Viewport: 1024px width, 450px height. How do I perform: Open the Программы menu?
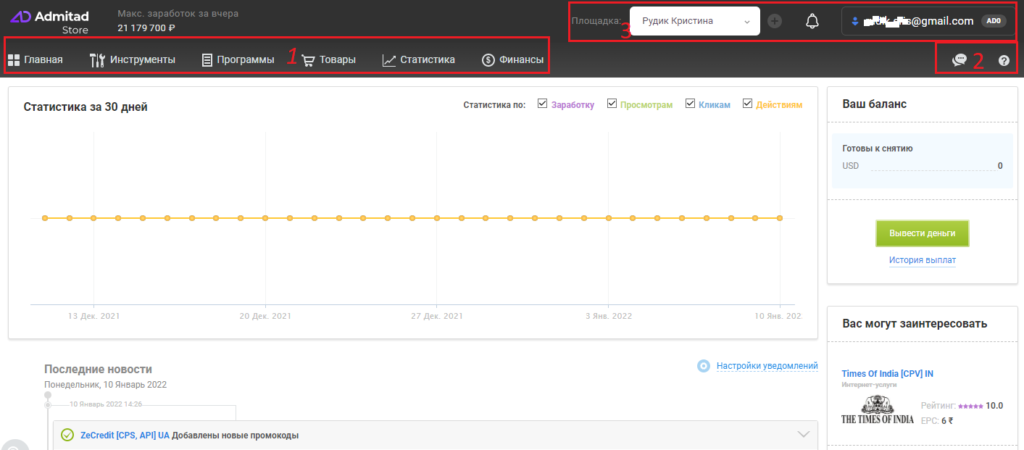click(238, 60)
